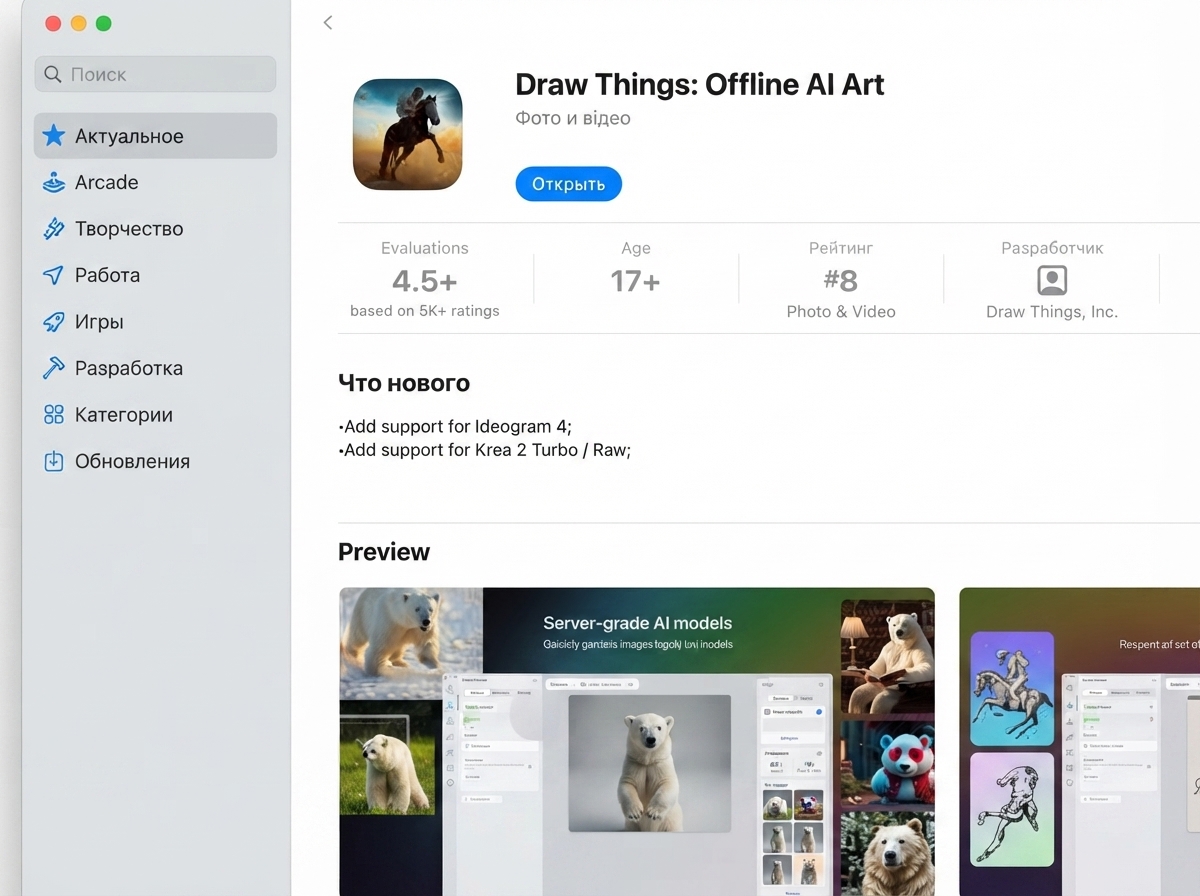
Task: Click the Draw Things: Offline AI Art title
Action: (x=700, y=85)
